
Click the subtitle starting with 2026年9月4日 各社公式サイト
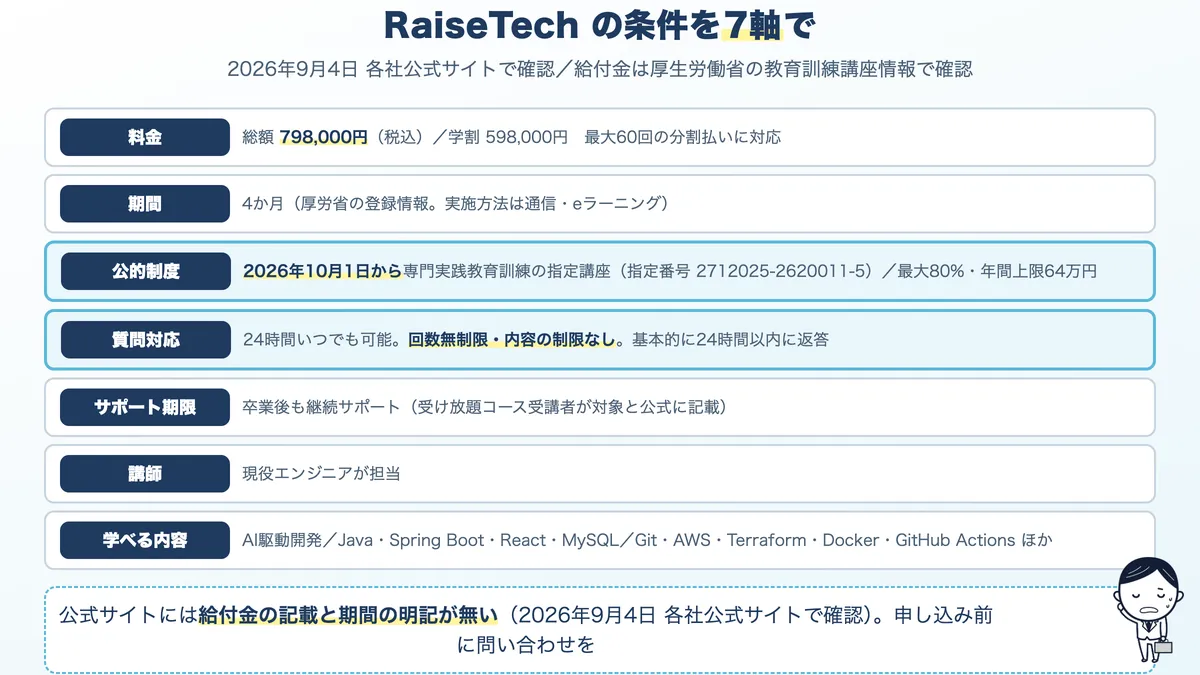tap(600, 69)
